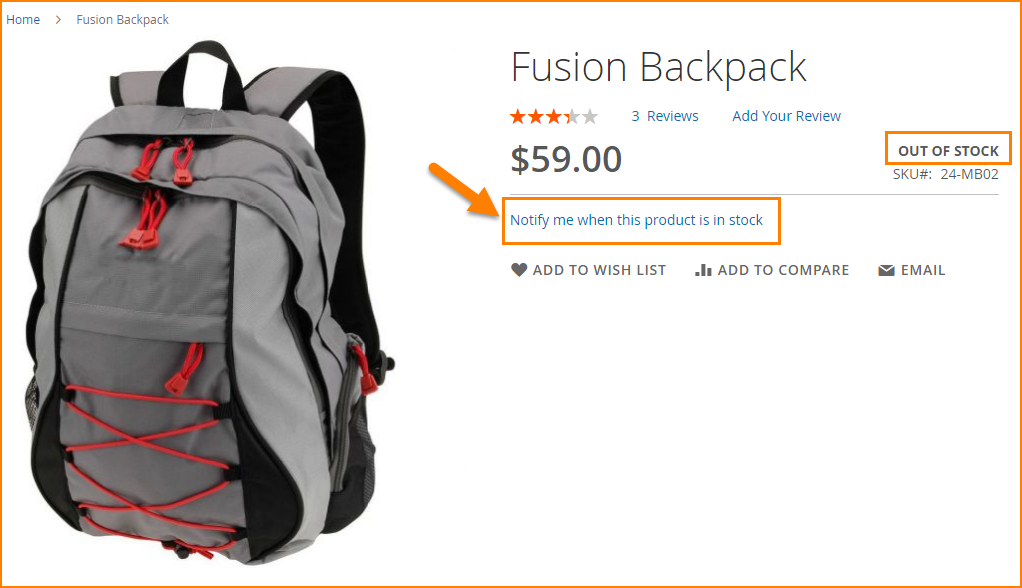This screenshot has width=1022, height=588.
Task: Click the SKU number 24-MB02
Action: tap(969, 174)
